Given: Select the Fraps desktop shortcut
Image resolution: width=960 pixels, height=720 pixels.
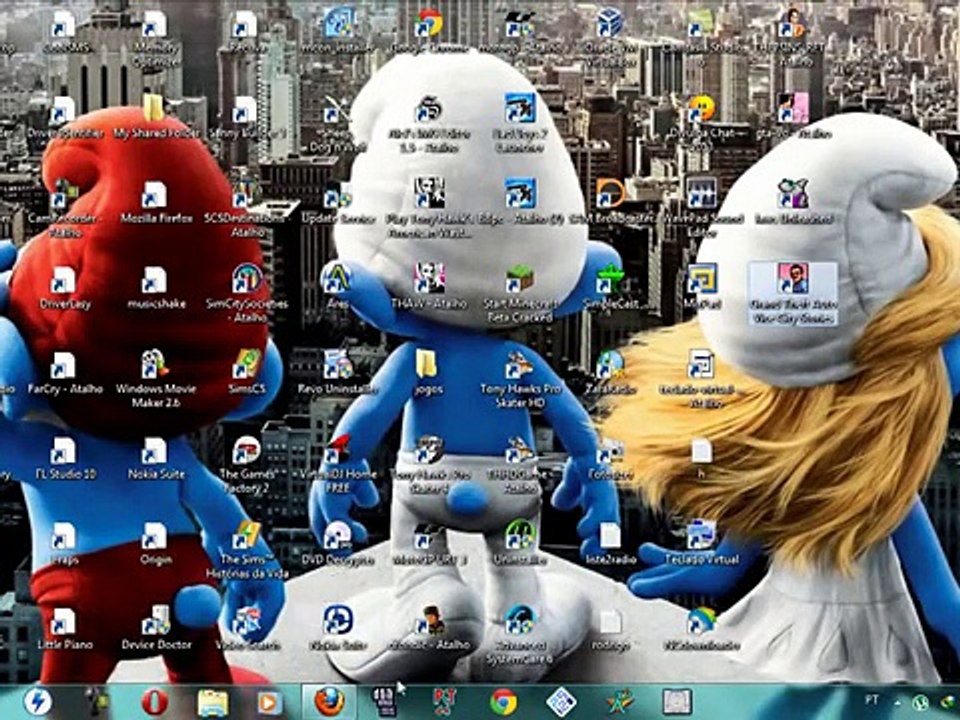Looking at the screenshot, I should click(65, 544).
